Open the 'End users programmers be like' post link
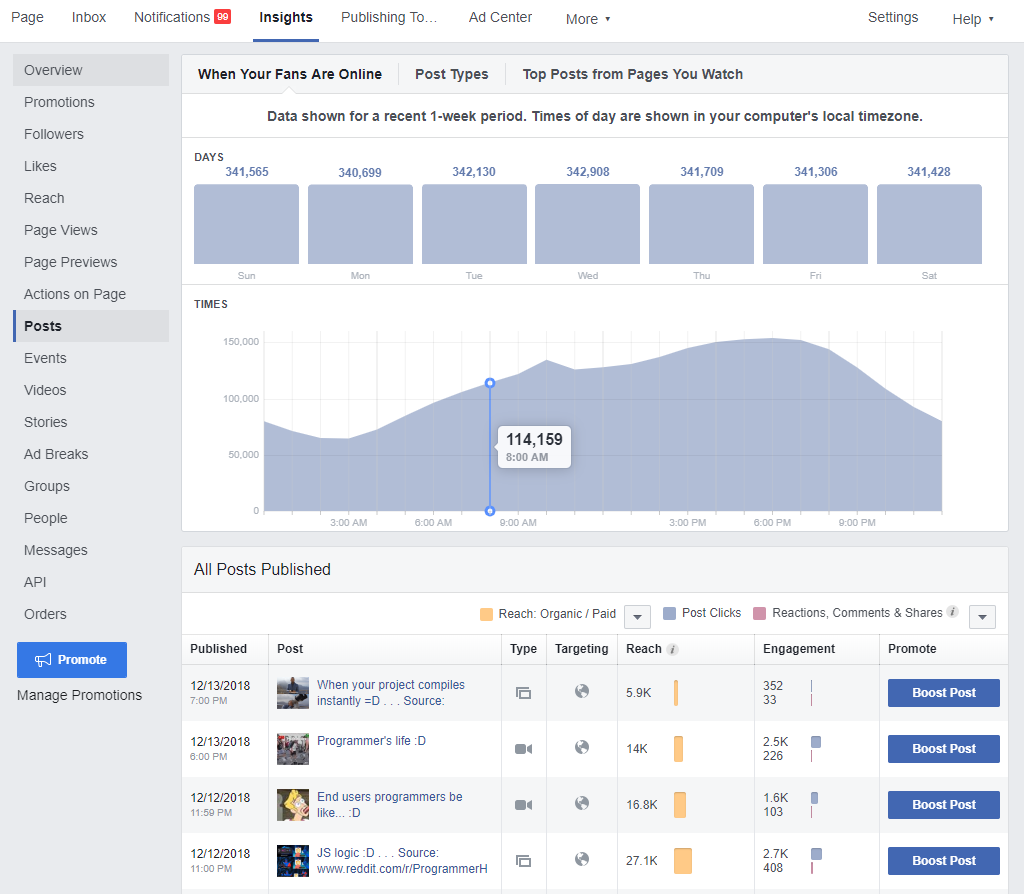Image resolution: width=1024 pixels, height=894 pixels. pos(389,805)
